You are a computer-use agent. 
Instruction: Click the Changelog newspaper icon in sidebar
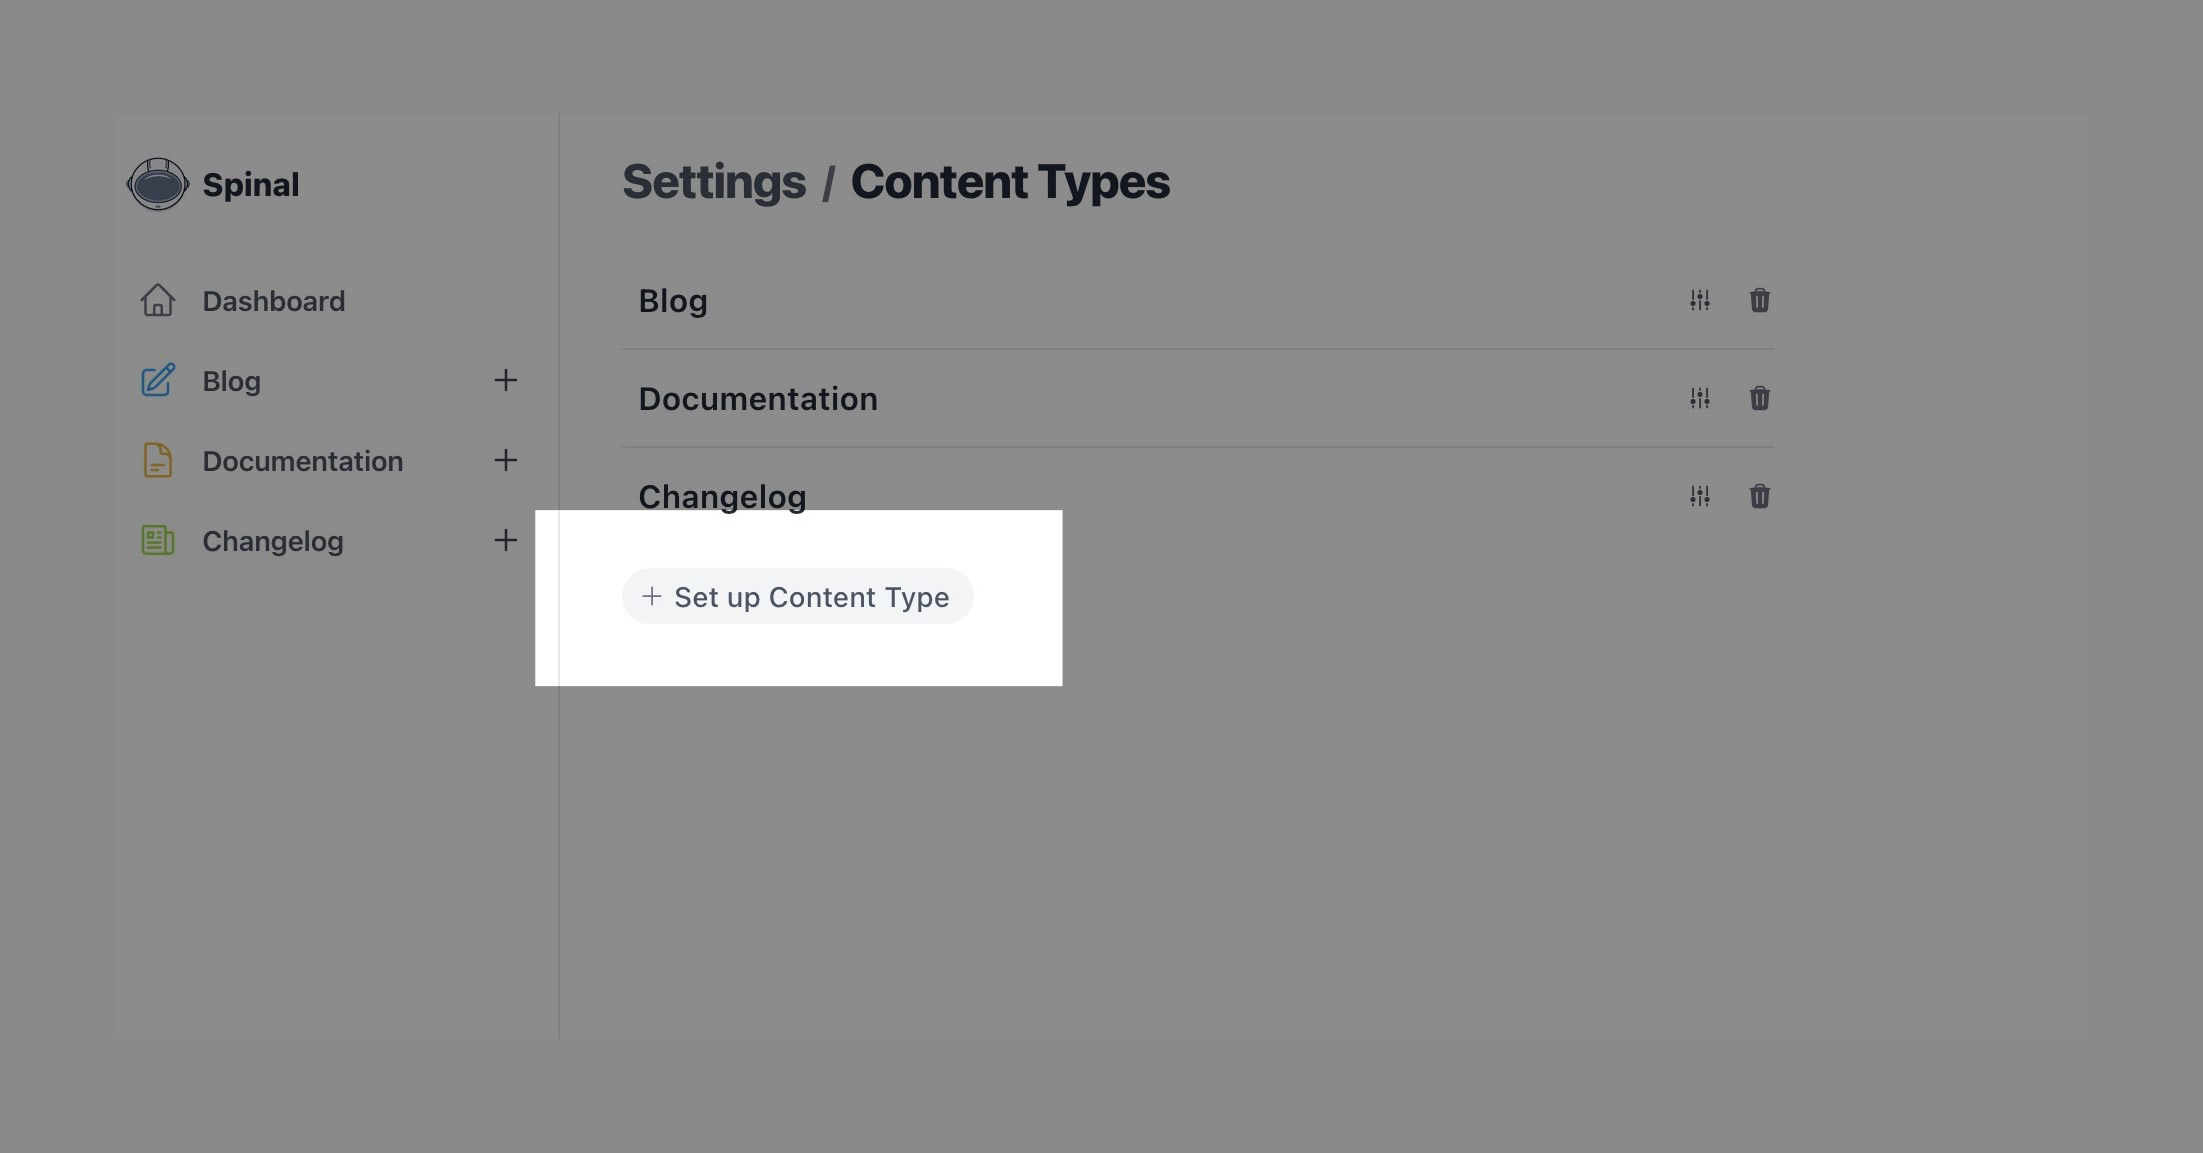tap(157, 540)
